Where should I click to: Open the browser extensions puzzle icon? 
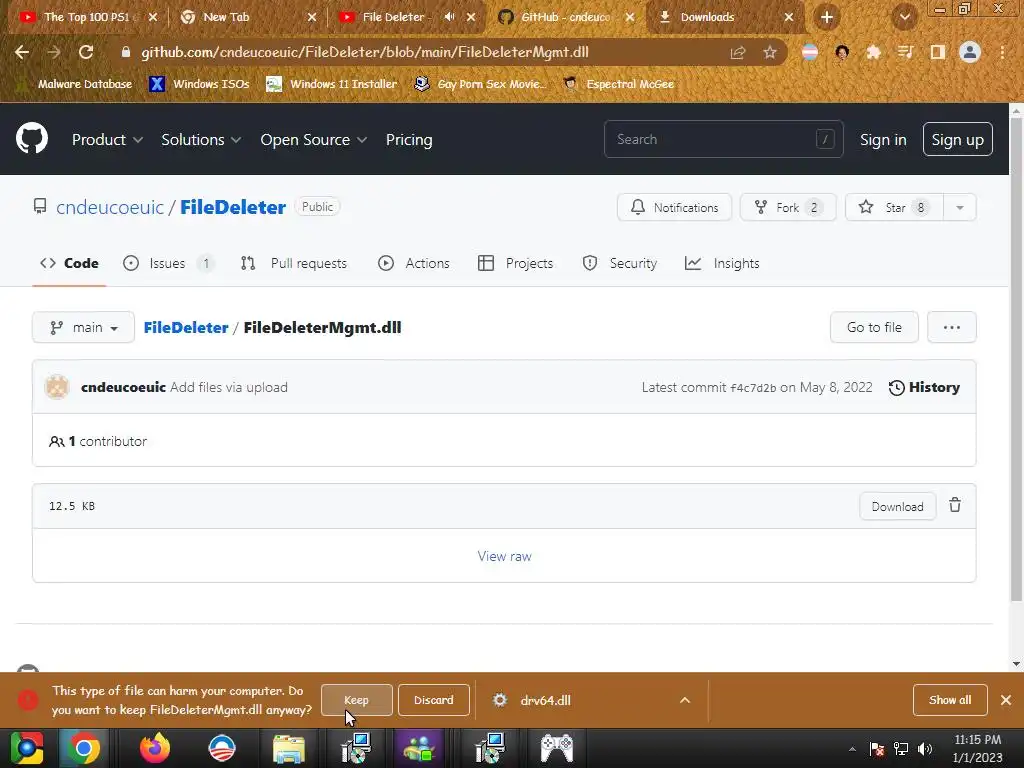(873, 52)
